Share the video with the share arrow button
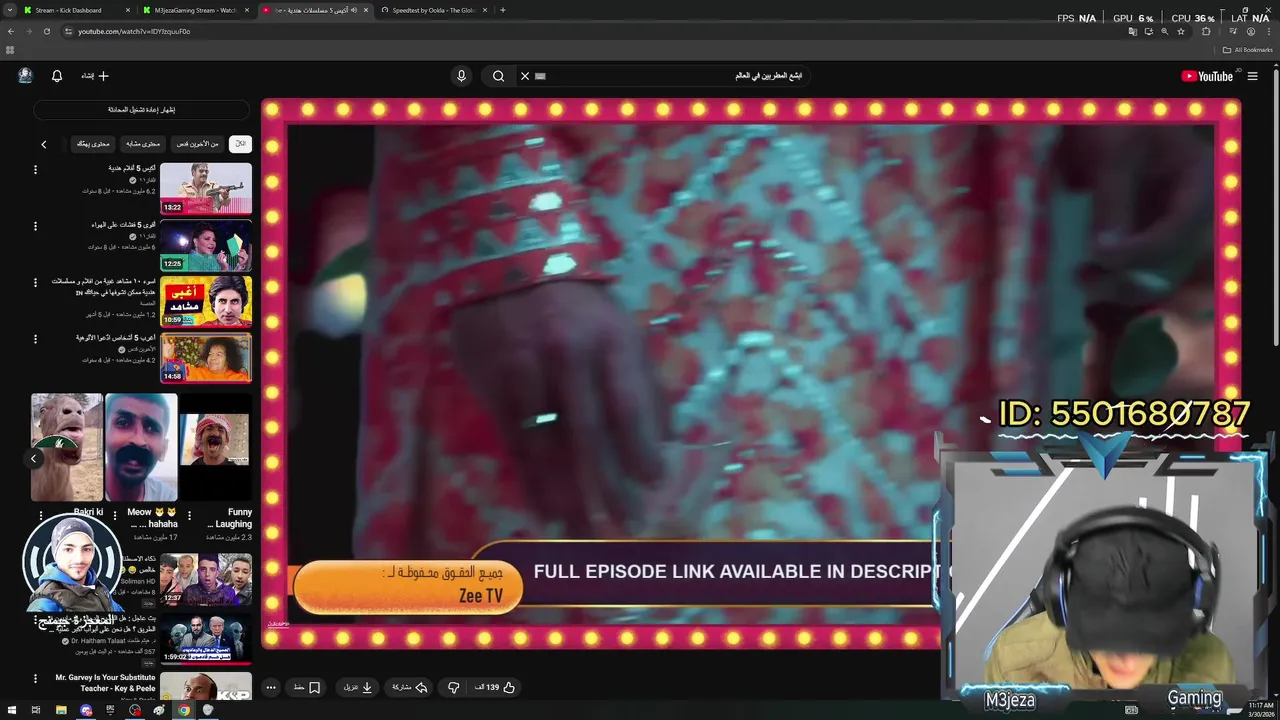 tap(410, 687)
